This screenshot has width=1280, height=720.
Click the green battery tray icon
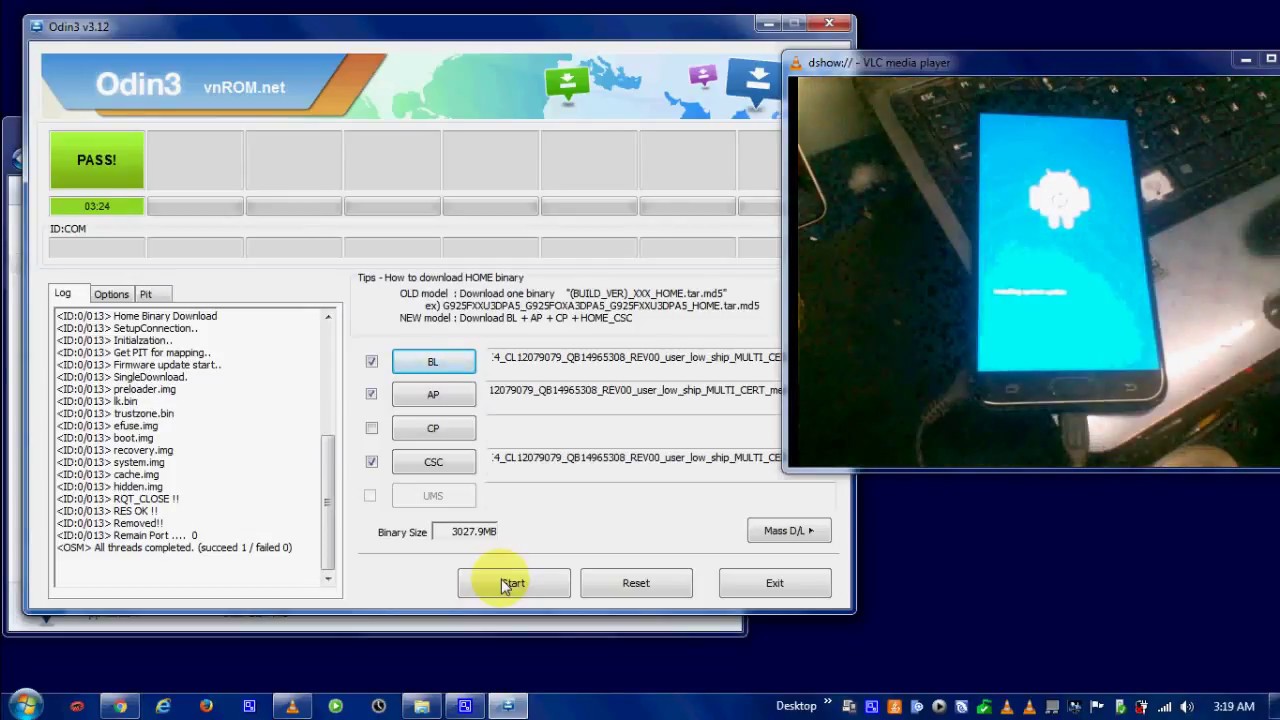coord(1120,707)
